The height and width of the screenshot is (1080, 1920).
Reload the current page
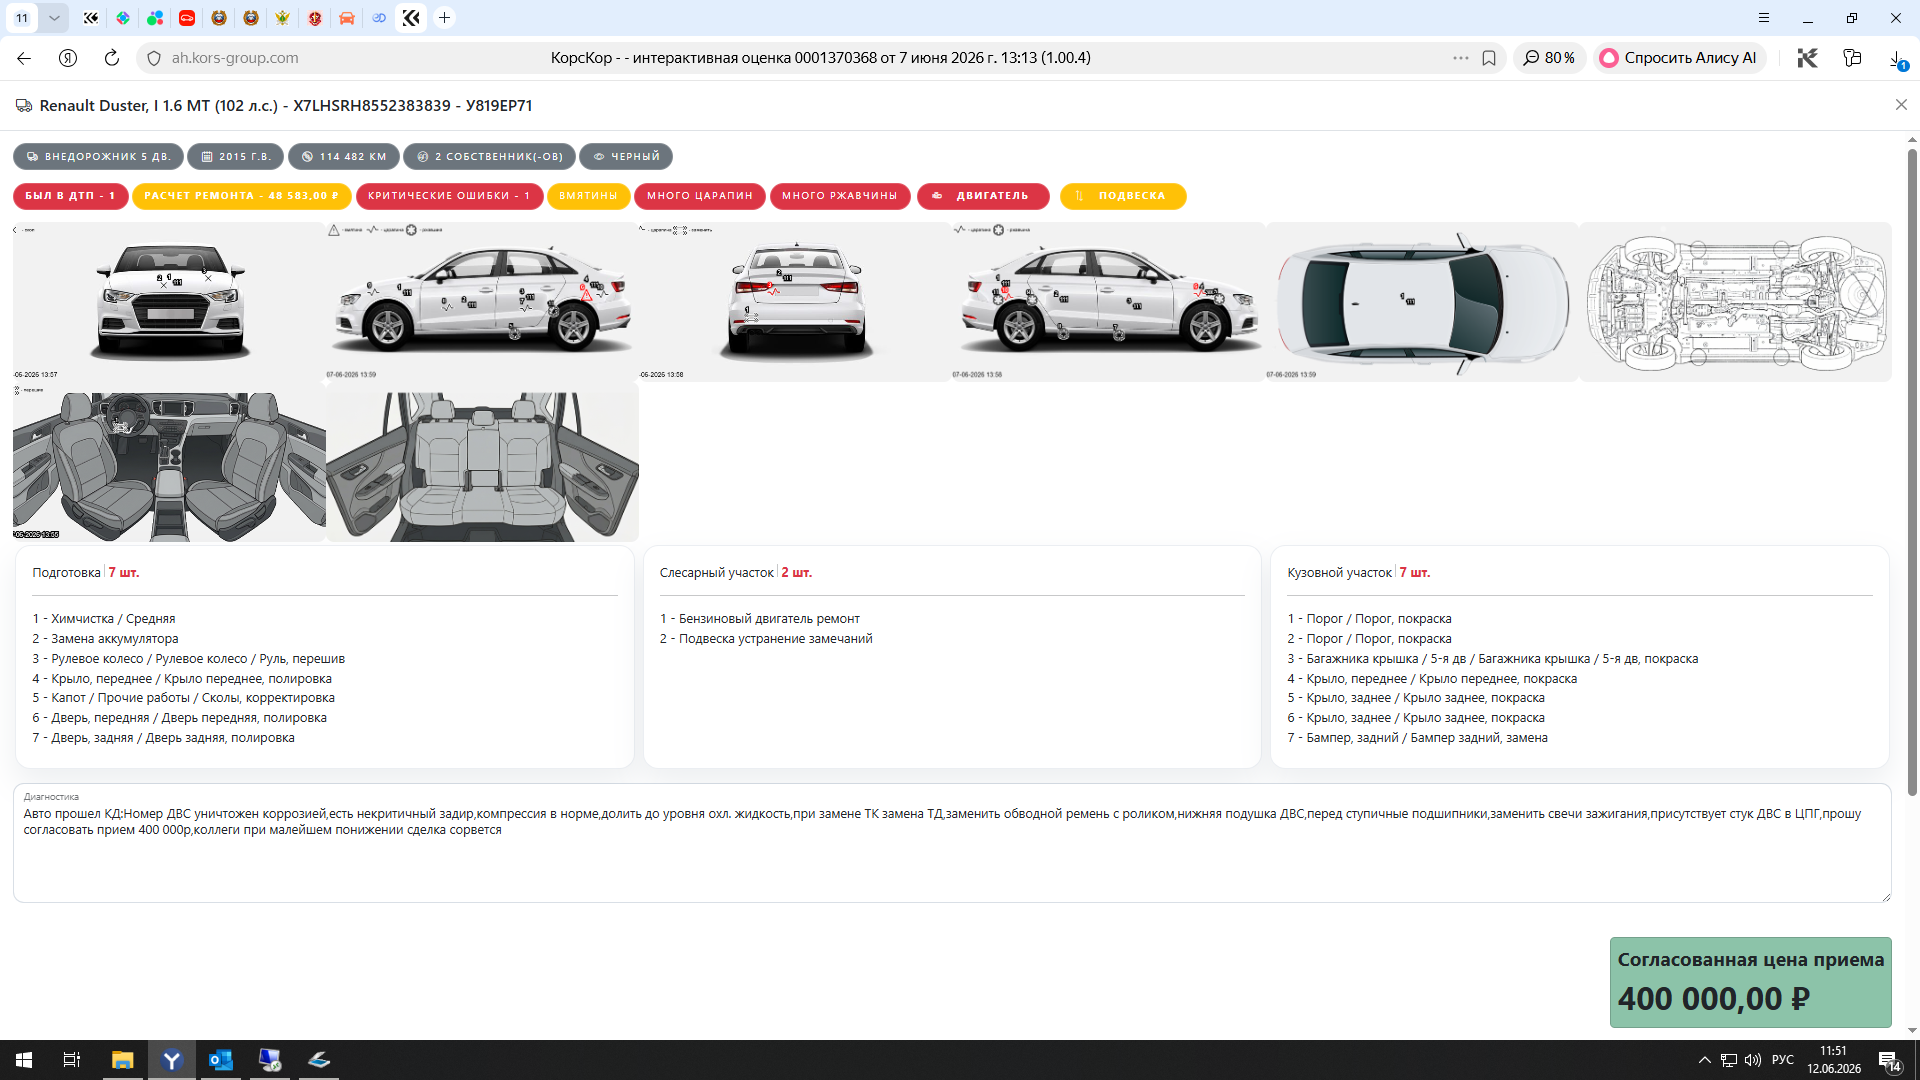pyautogui.click(x=112, y=58)
